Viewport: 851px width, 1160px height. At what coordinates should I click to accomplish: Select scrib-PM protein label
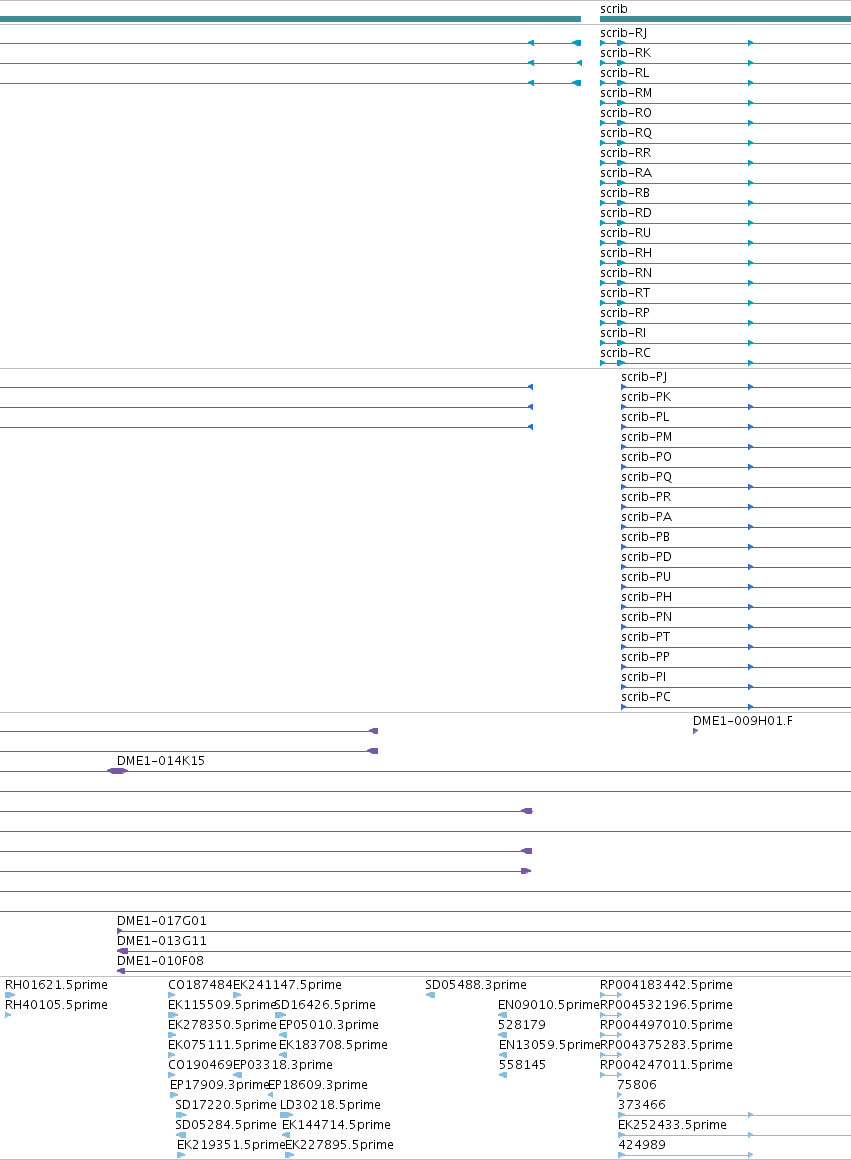tap(647, 436)
